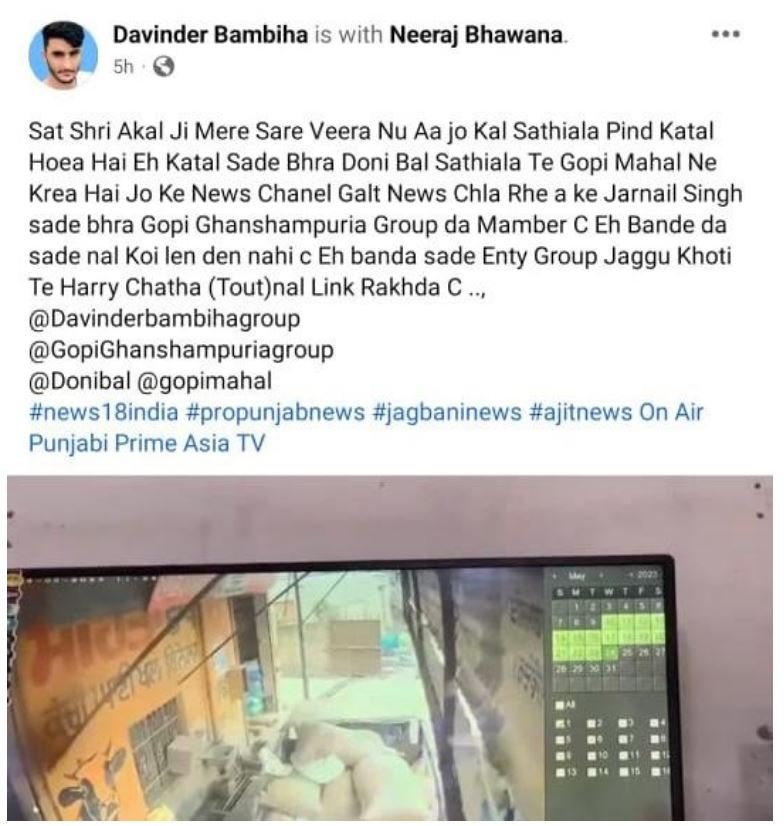Image resolution: width=784 pixels, height=826 pixels.
Task: Go to previous year before 2023
Action: pos(631,575)
